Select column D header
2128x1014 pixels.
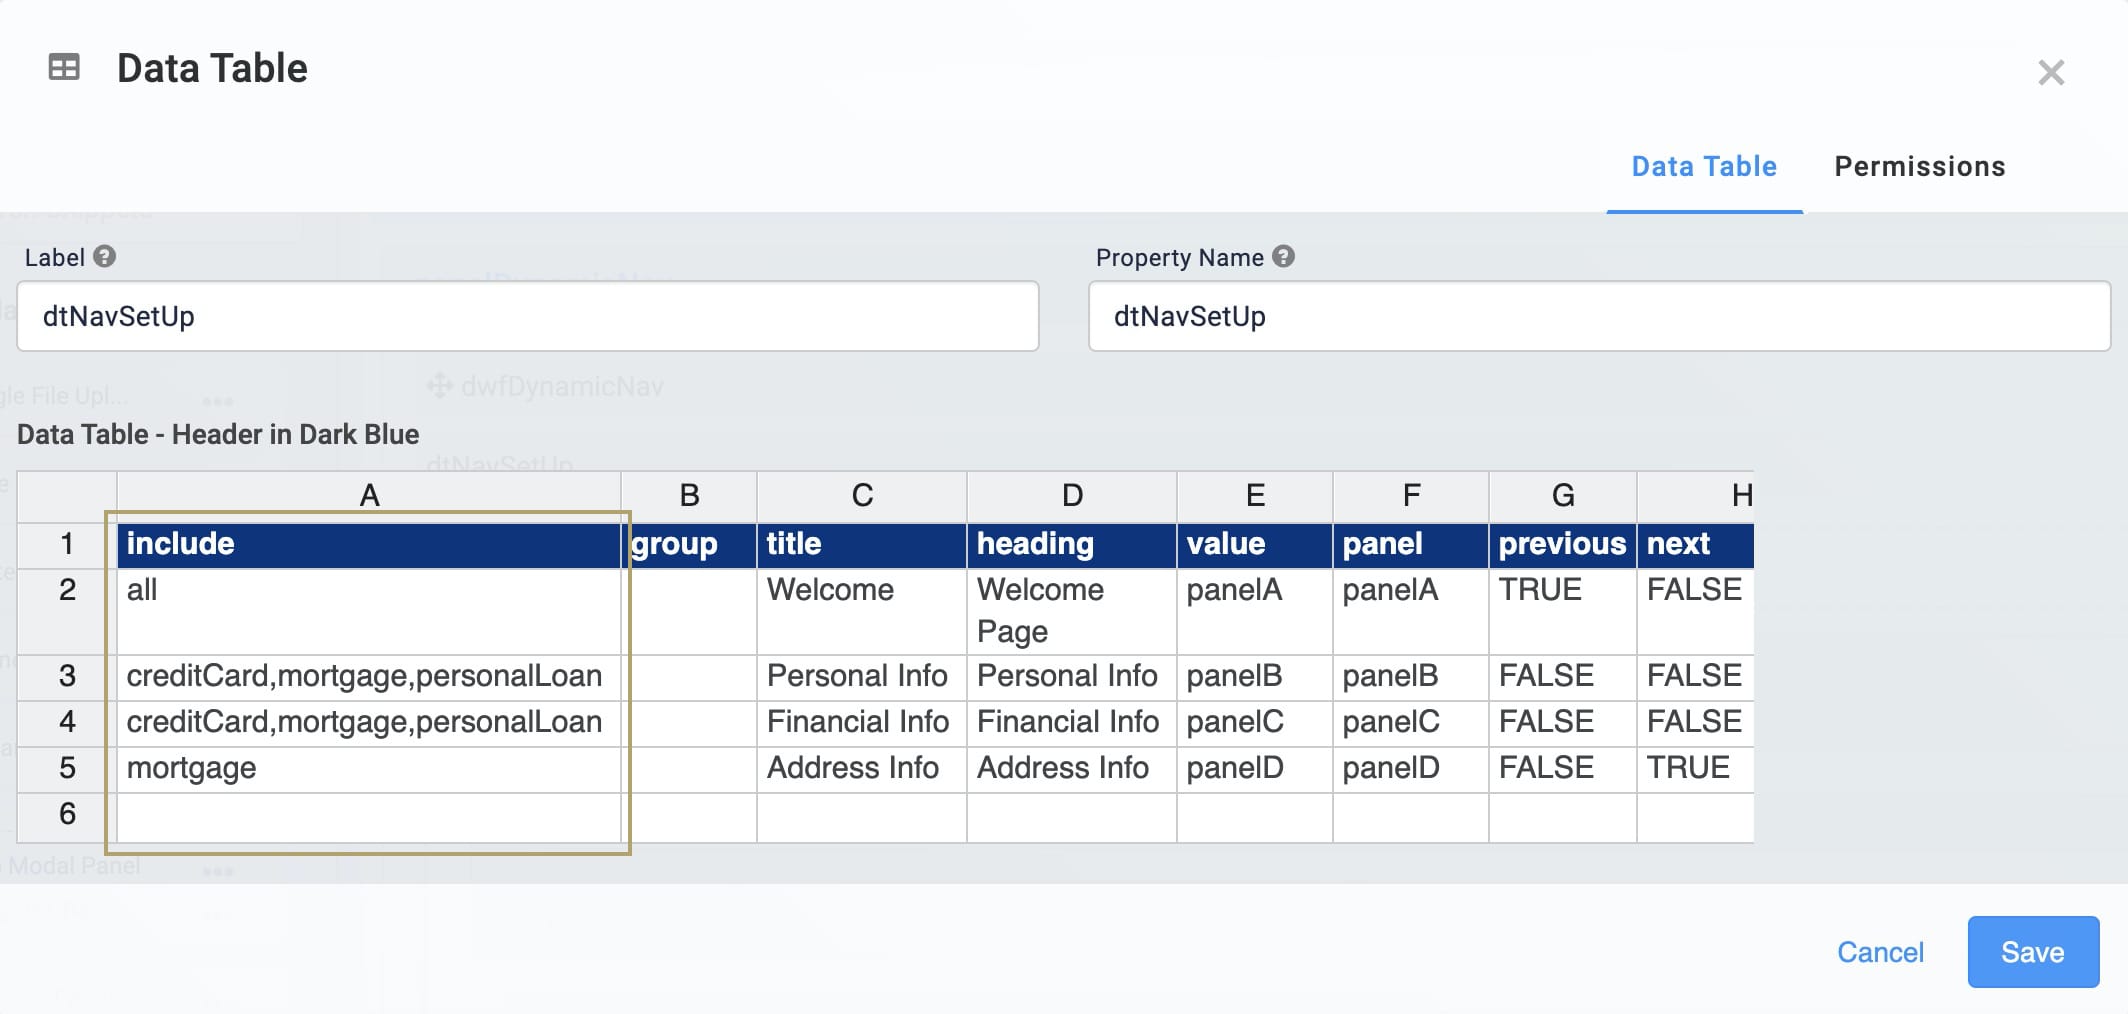tap(1071, 495)
